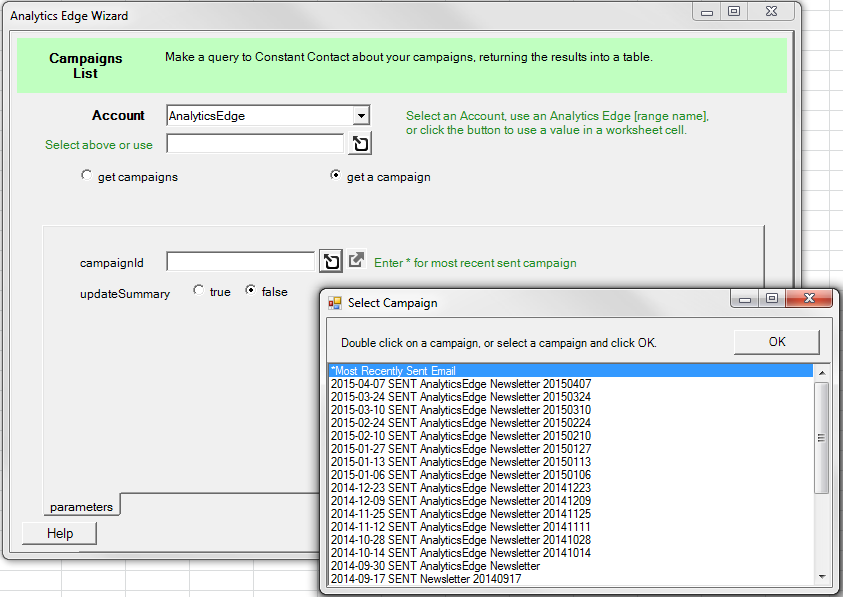Set updateSummary to true

click(x=198, y=290)
